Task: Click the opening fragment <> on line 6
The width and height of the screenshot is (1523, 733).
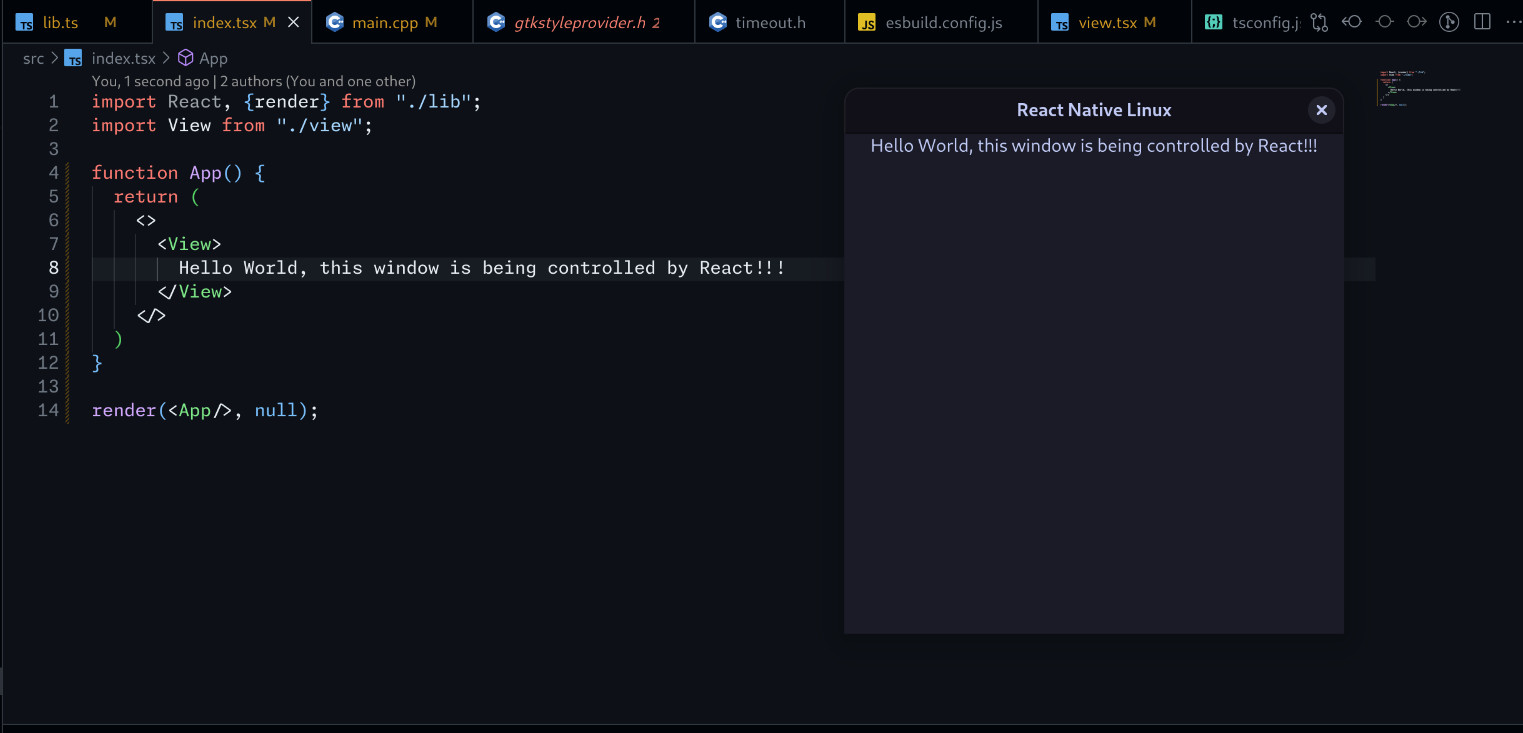Action: pyautogui.click(x=146, y=221)
